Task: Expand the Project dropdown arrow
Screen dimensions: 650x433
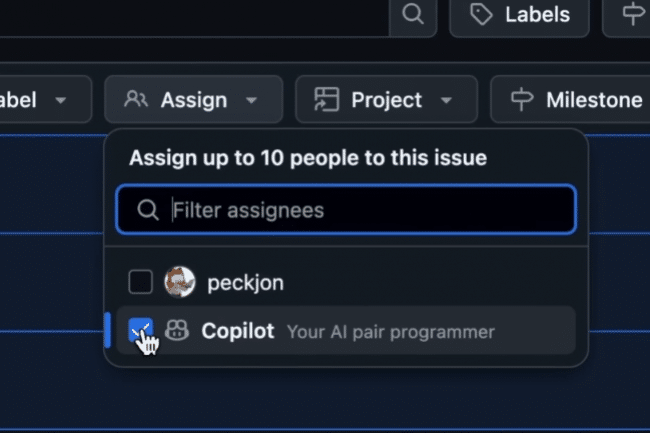Action: pyautogui.click(x=446, y=100)
